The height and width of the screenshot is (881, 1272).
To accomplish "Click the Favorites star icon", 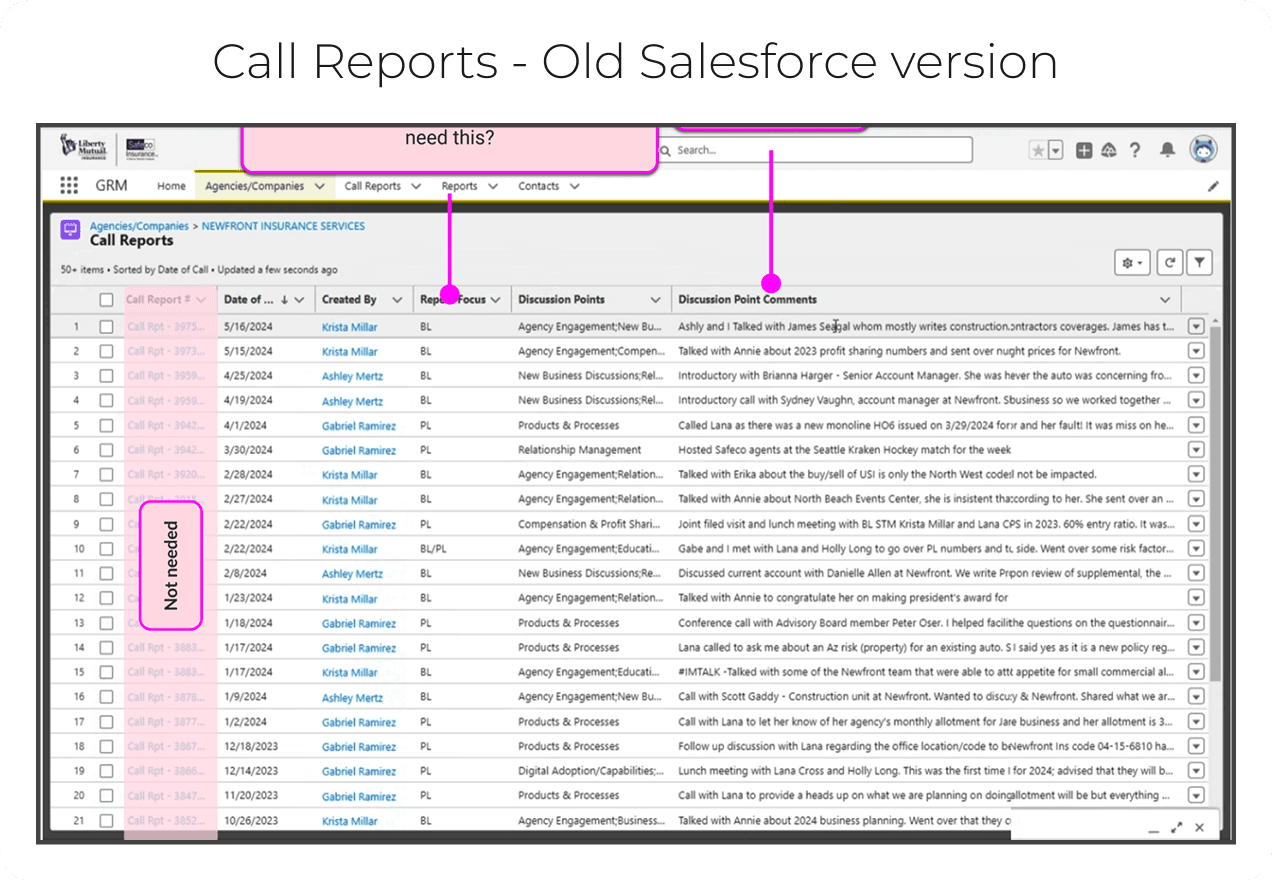I will 1038,150.
